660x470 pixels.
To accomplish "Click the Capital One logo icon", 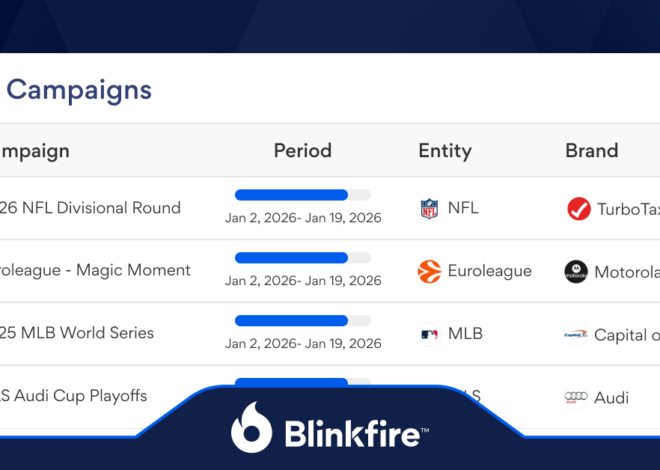I will (576, 335).
